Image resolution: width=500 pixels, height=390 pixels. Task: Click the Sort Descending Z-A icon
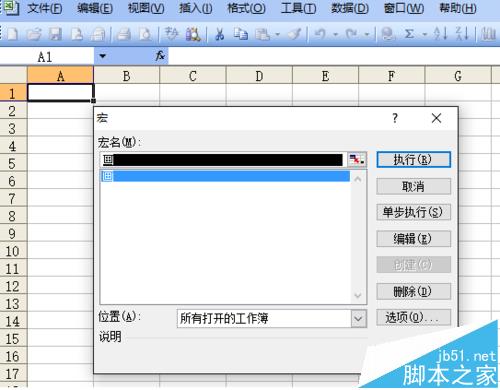tap(462, 33)
